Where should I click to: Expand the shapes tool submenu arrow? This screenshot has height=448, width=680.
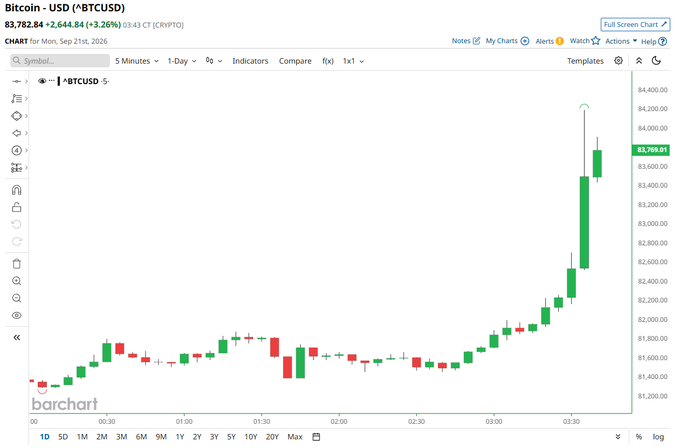point(26,116)
